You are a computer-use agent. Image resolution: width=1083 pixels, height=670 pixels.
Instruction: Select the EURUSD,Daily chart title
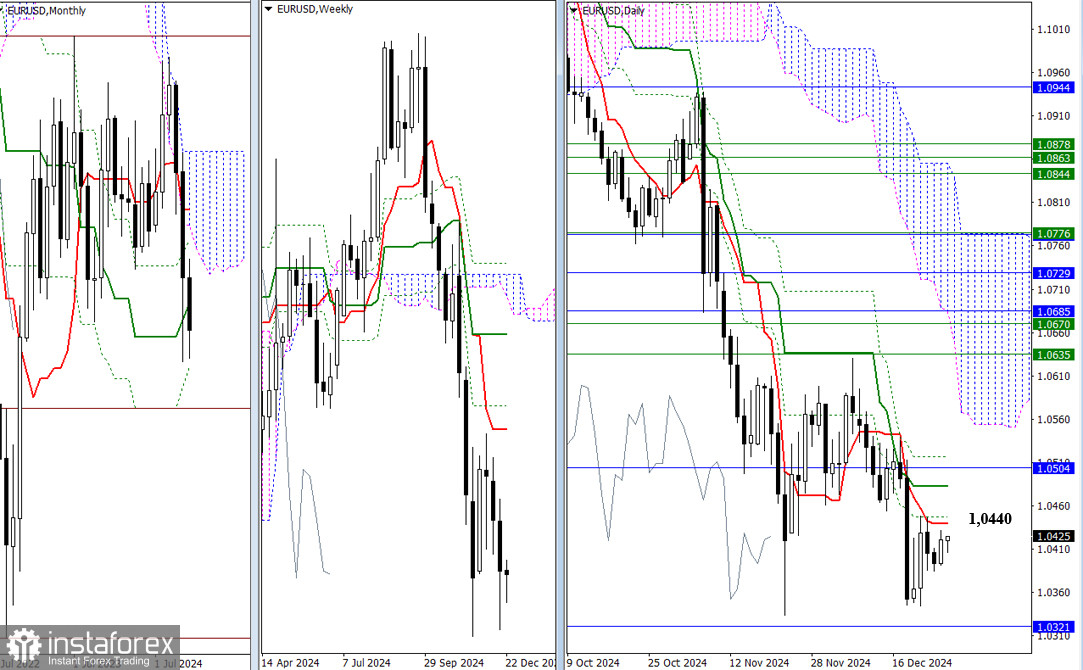pyautogui.click(x=613, y=11)
